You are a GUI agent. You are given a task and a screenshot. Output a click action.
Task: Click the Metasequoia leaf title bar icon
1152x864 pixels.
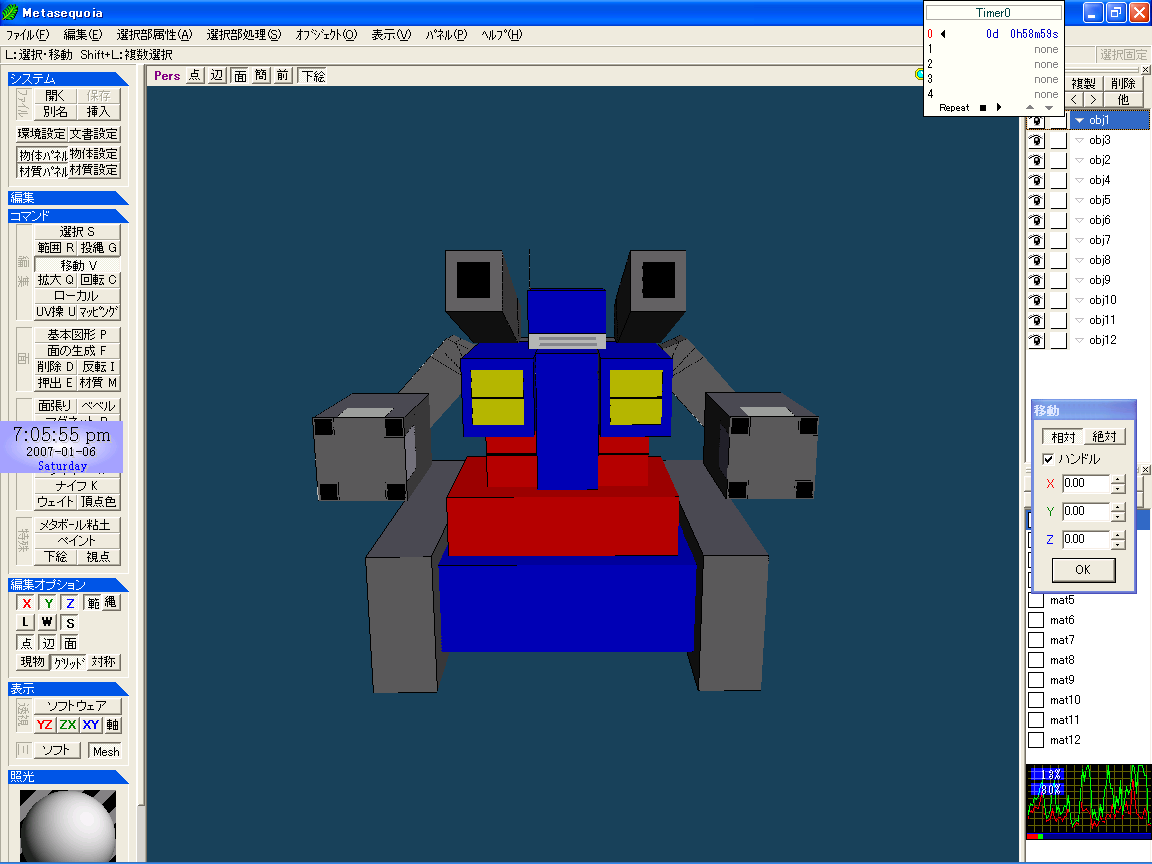(x=10, y=12)
